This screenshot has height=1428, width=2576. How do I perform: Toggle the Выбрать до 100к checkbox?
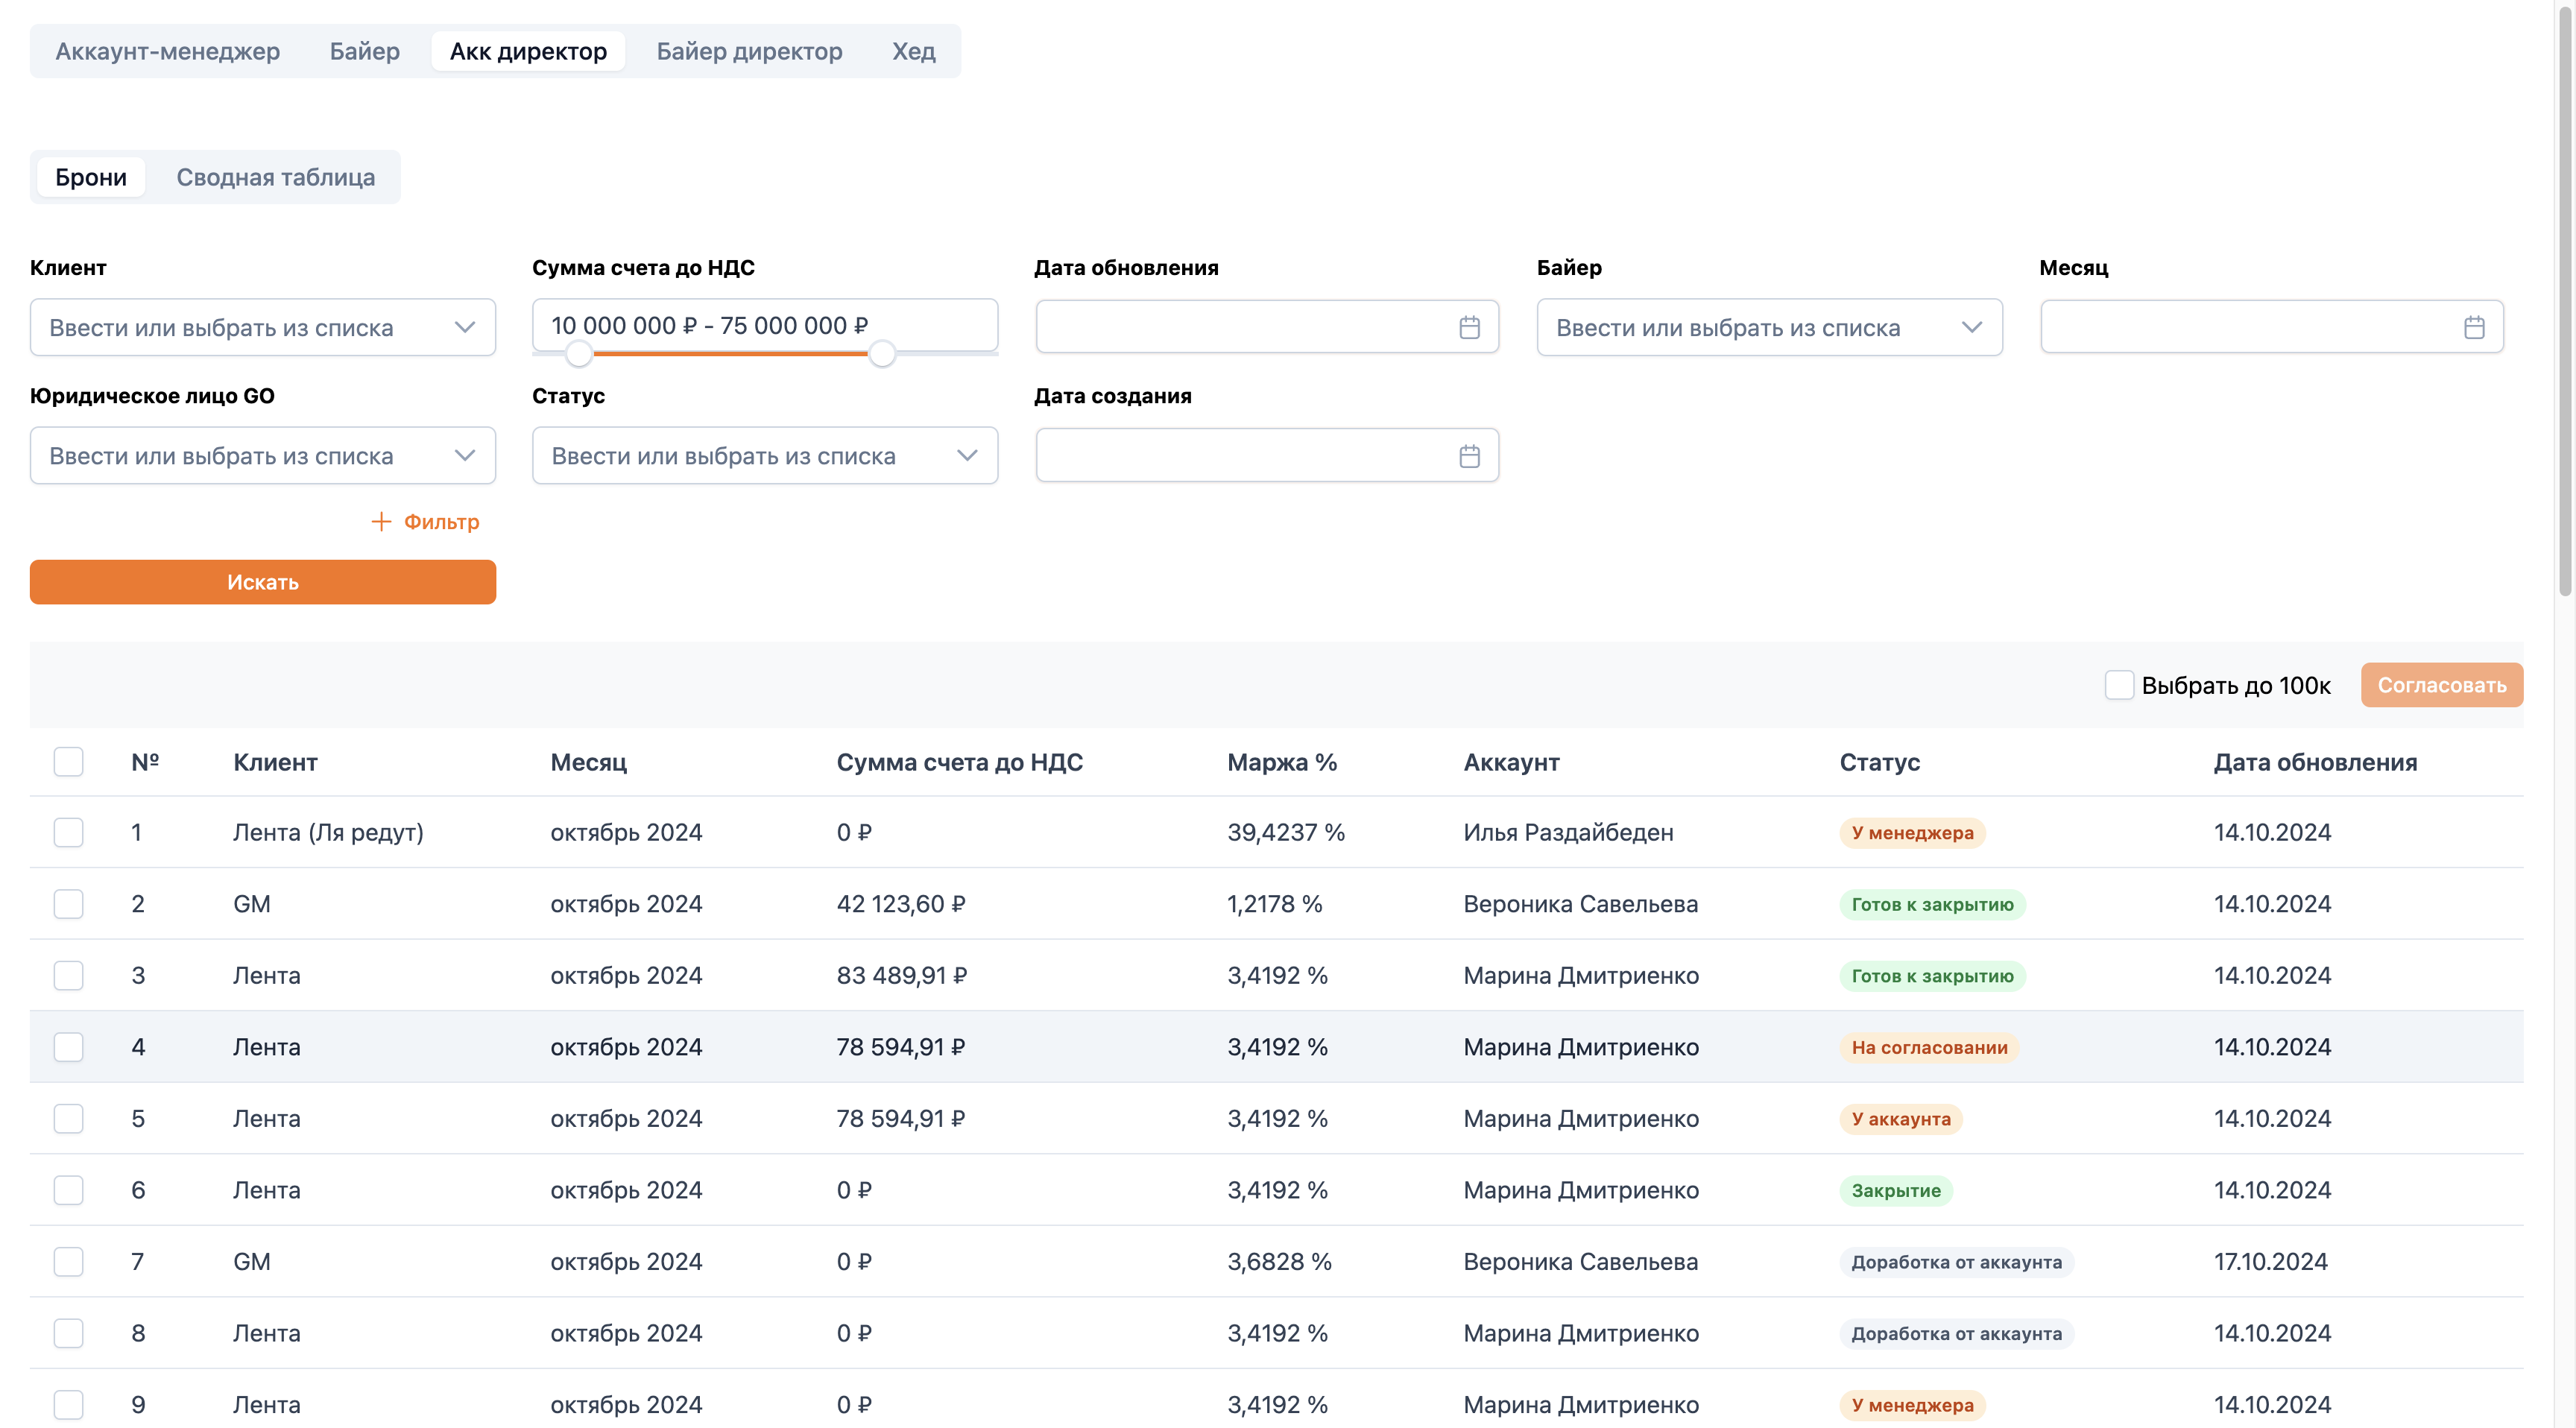2119,685
